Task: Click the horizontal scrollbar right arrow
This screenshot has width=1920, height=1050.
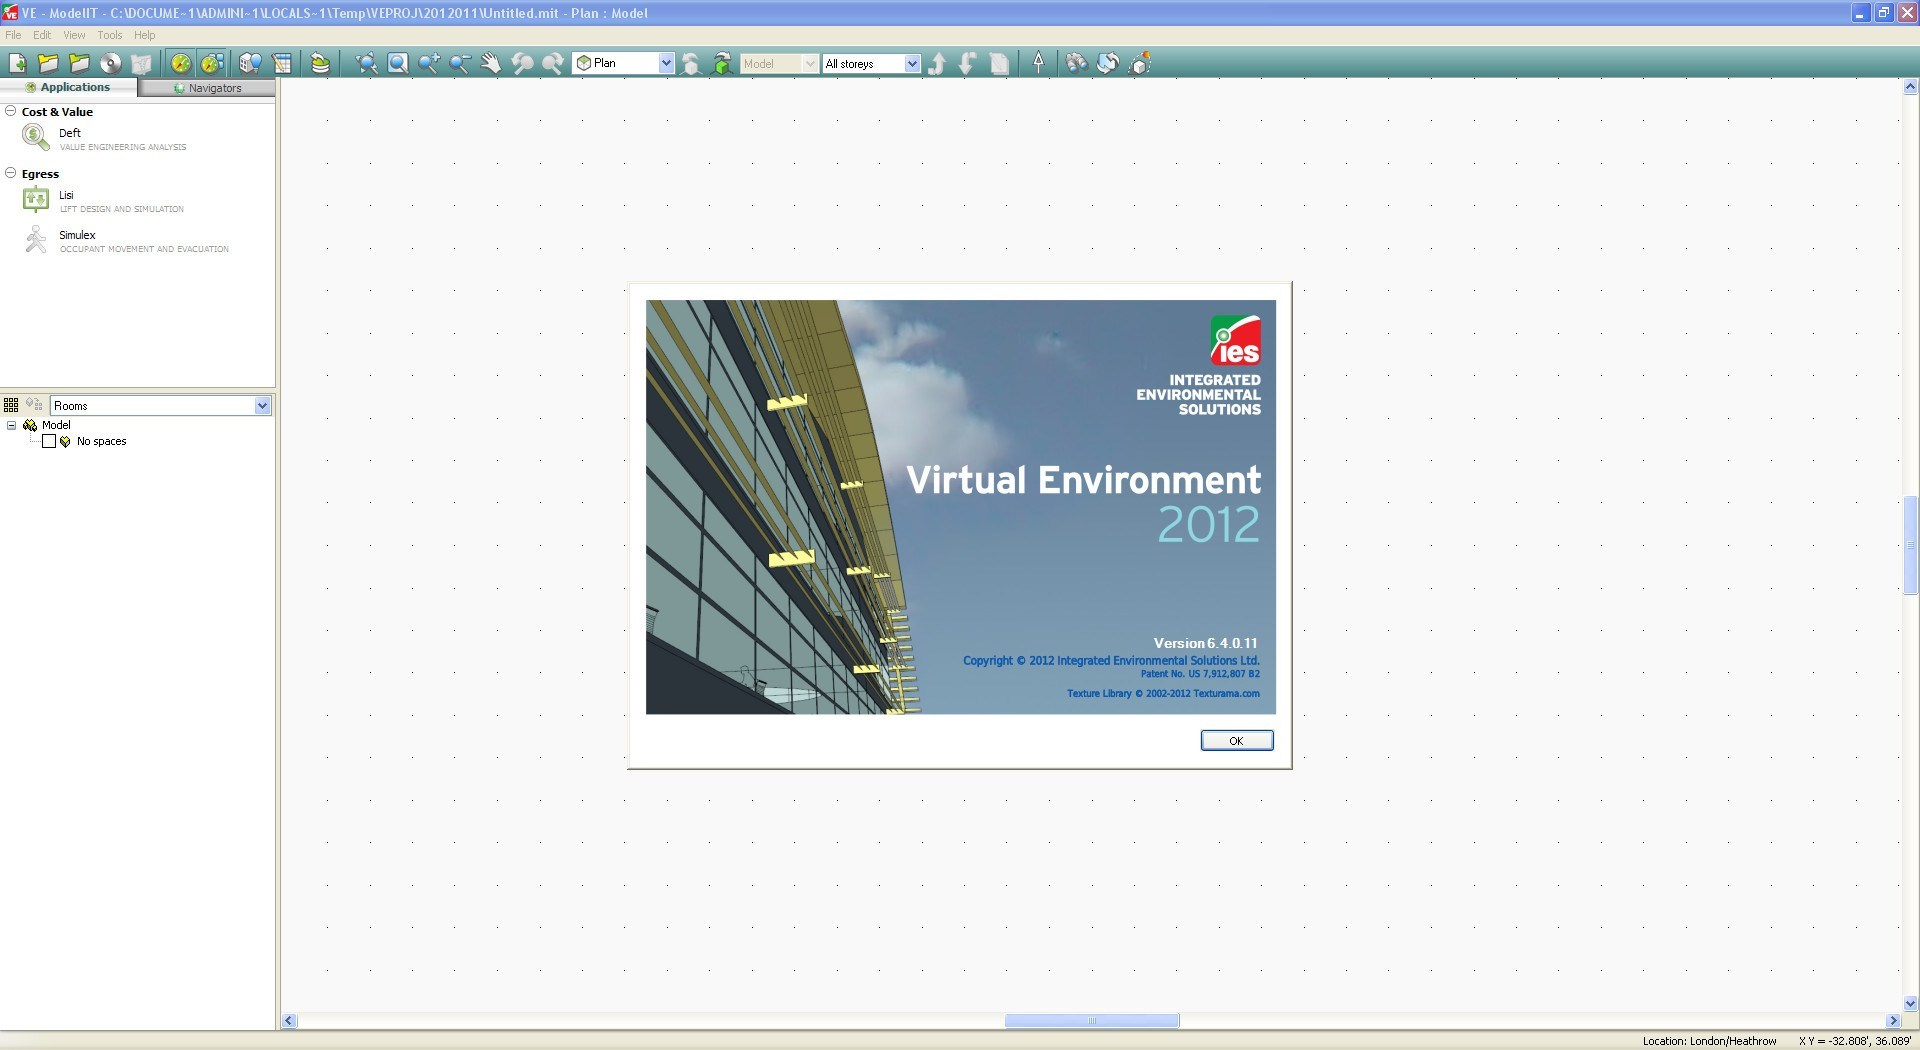Action: click(x=1893, y=1020)
